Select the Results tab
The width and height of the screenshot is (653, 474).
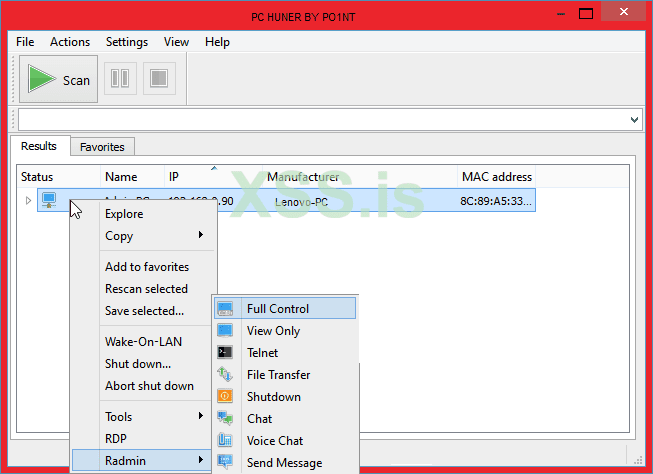(39, 146)
